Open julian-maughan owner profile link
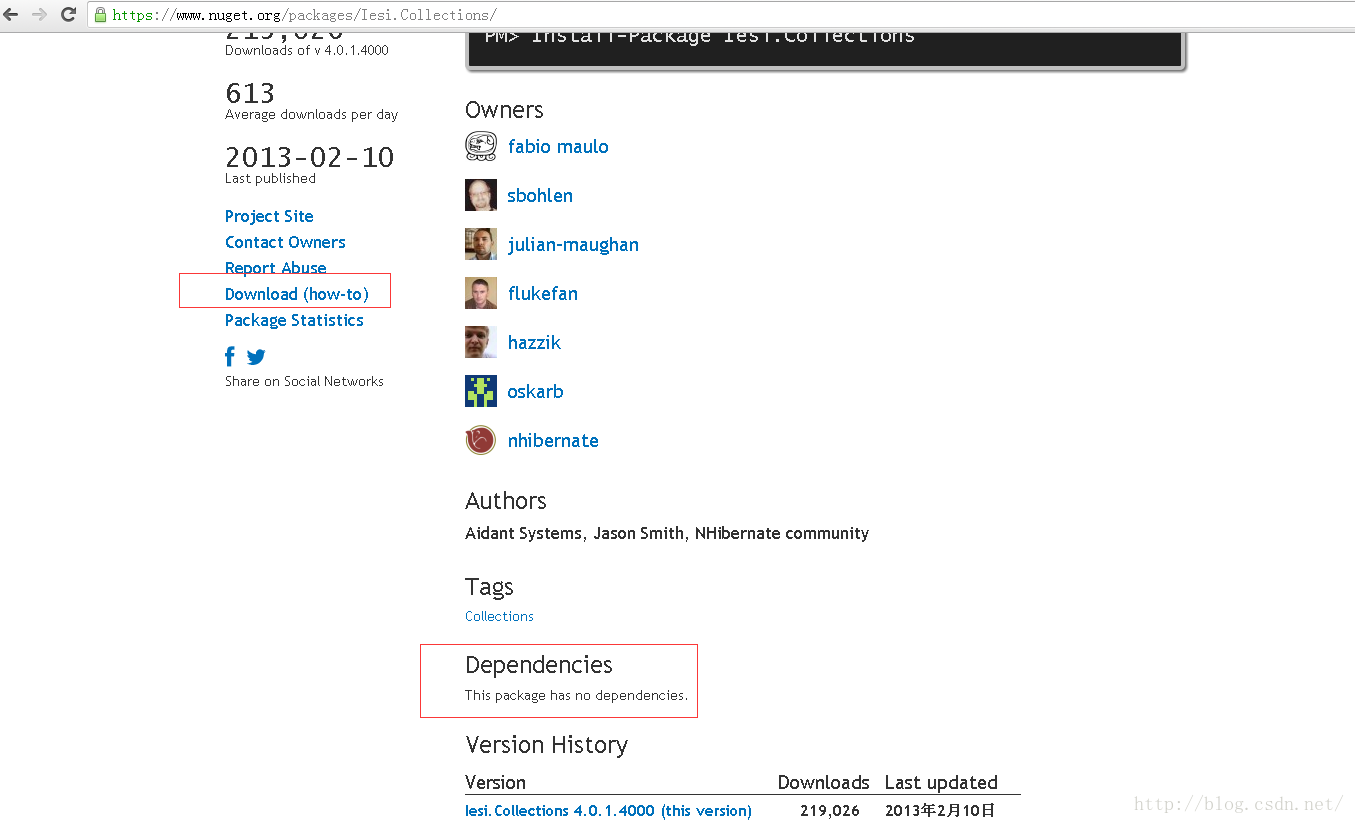This screenshot has width=1355, height=824. coord(573,244)
